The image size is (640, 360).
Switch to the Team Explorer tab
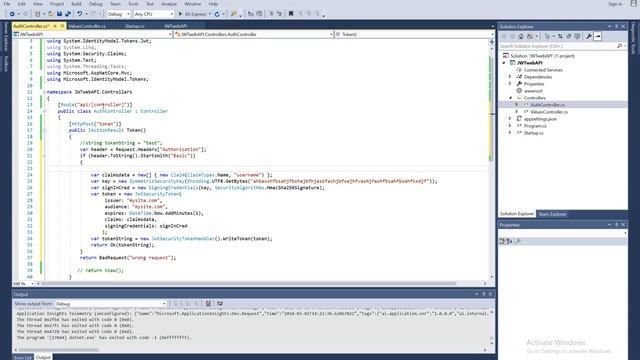tap(552, 214)
